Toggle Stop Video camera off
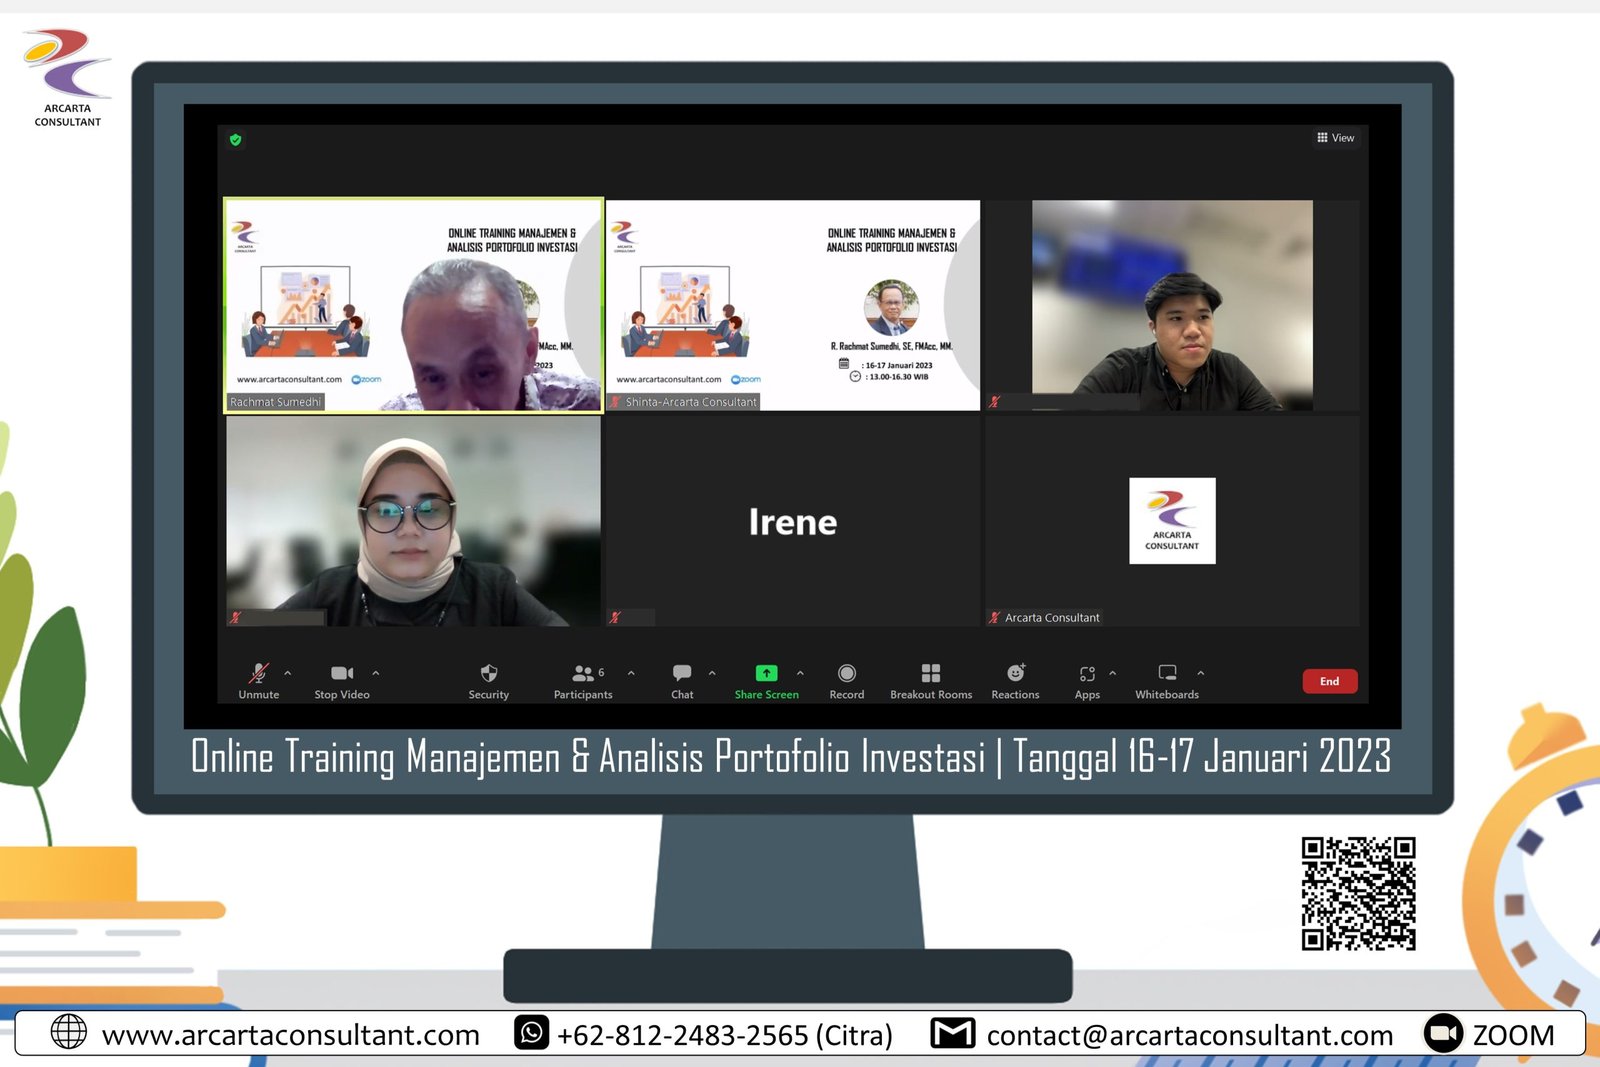The image size is (1600, 1067). [341, 674]
